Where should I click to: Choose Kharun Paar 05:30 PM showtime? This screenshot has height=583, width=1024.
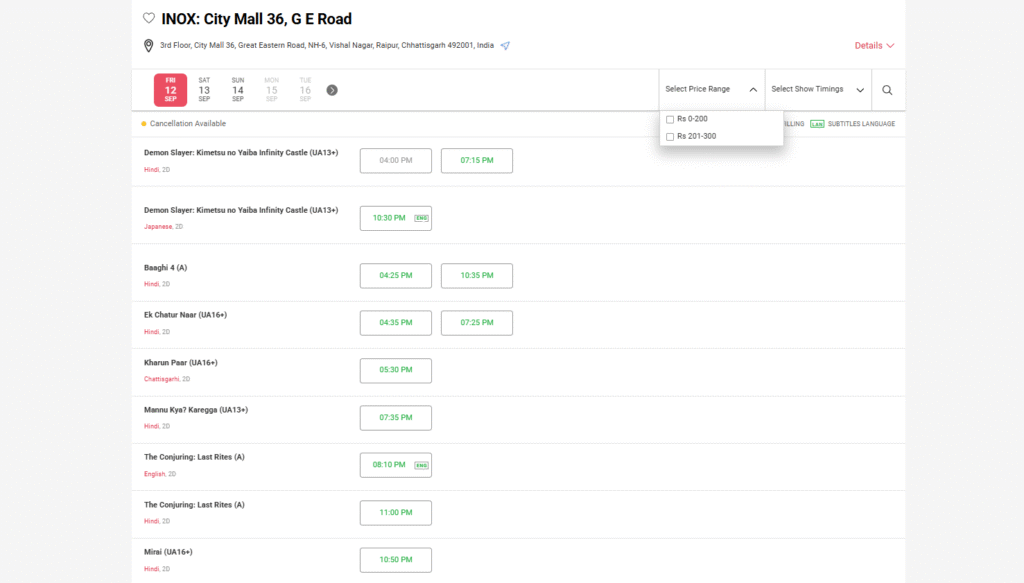pyautogui.click(x=395, y=371)
